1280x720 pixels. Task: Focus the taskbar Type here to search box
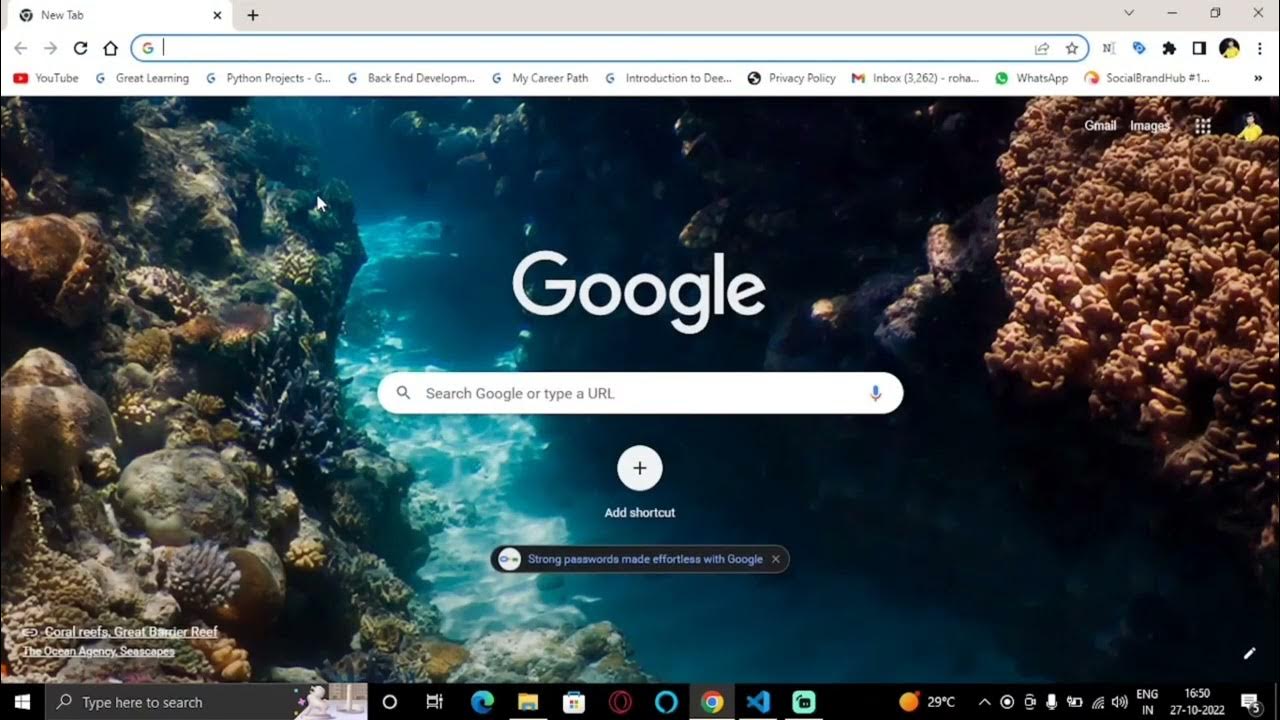click(x=206, y=702)
